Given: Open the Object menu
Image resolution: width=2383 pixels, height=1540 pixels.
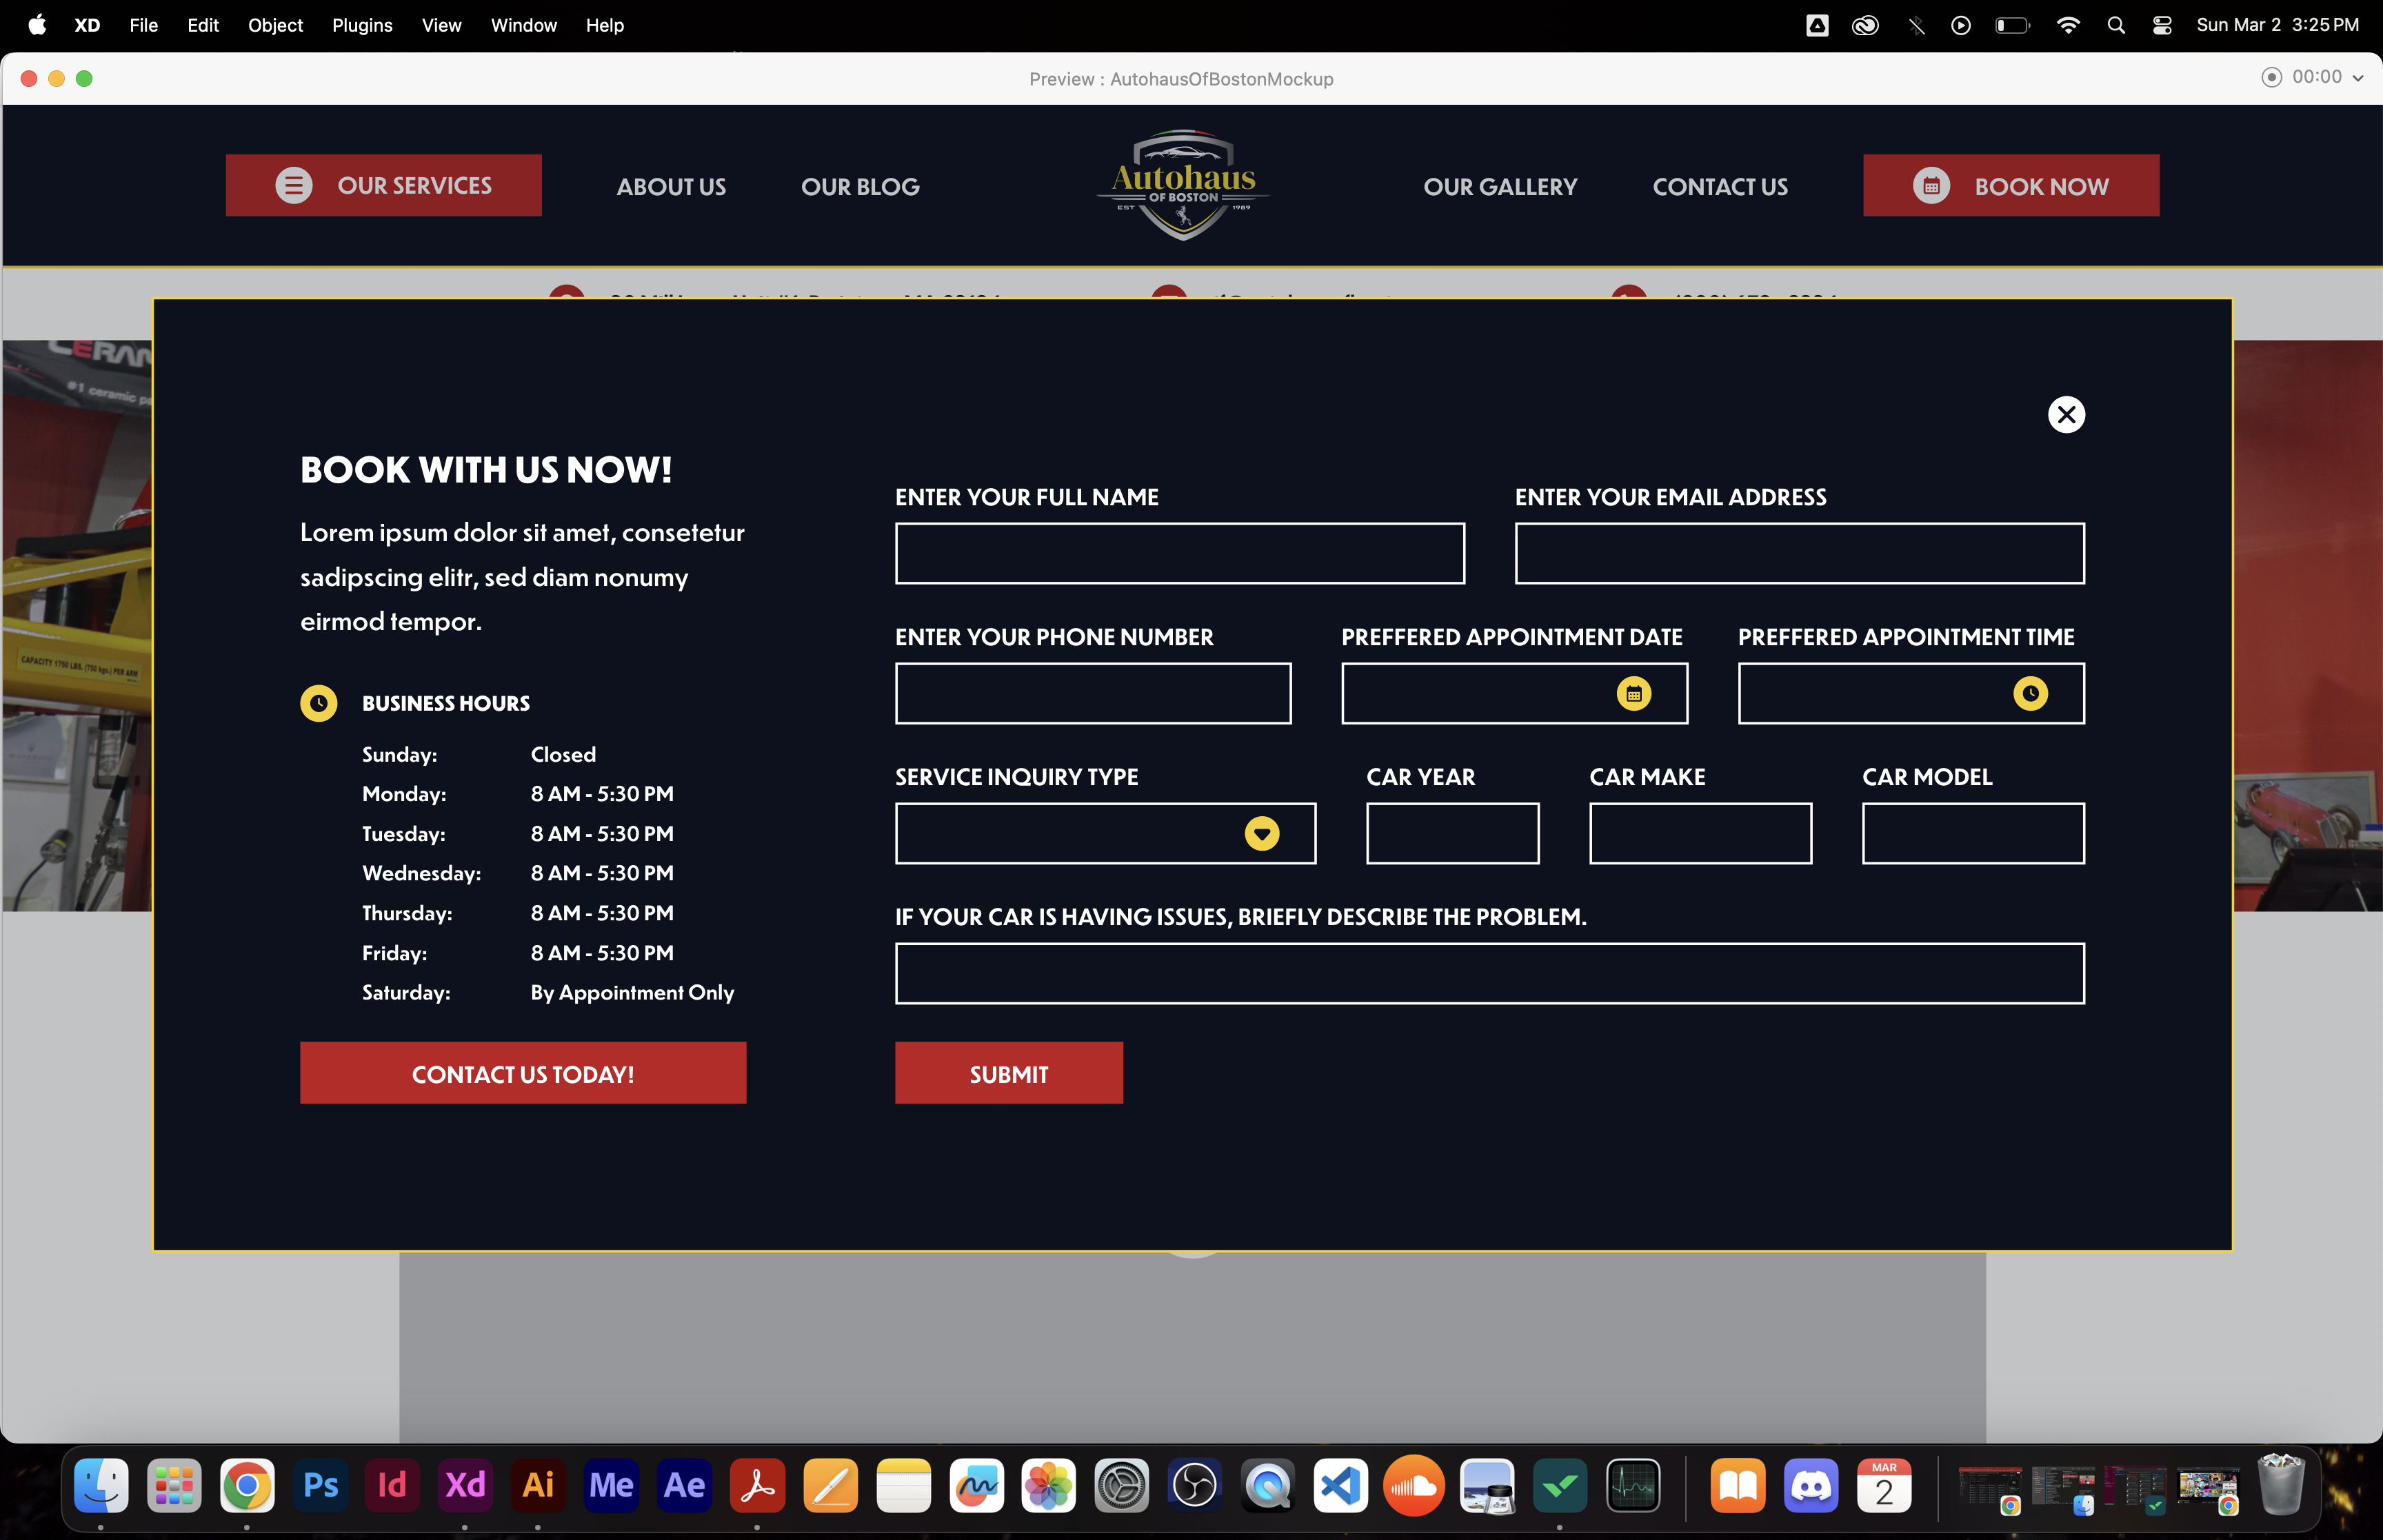Looking at the screenshot, I should click(275, 25).
